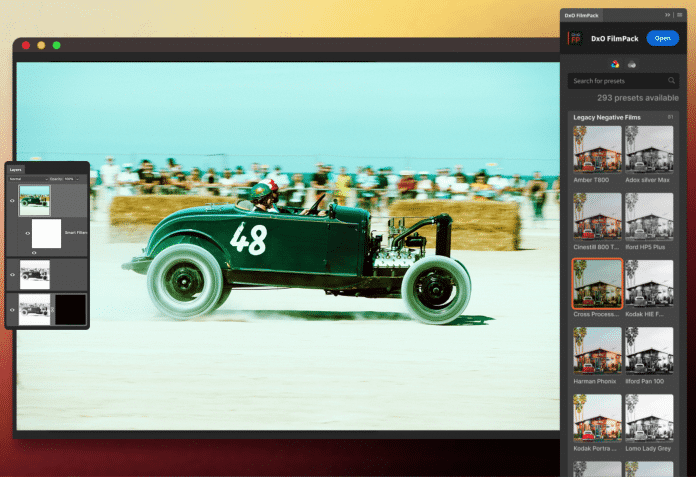This screenshot has width=696, height=477.
Task: Collapse the DxO FilmPack panel with double-arrow
Action: tap(668, 15)
